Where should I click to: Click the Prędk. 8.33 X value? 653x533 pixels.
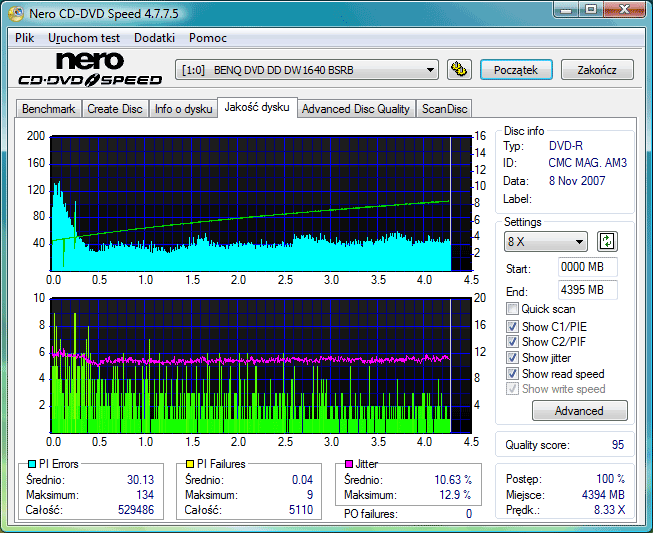[x=610, y=510]
